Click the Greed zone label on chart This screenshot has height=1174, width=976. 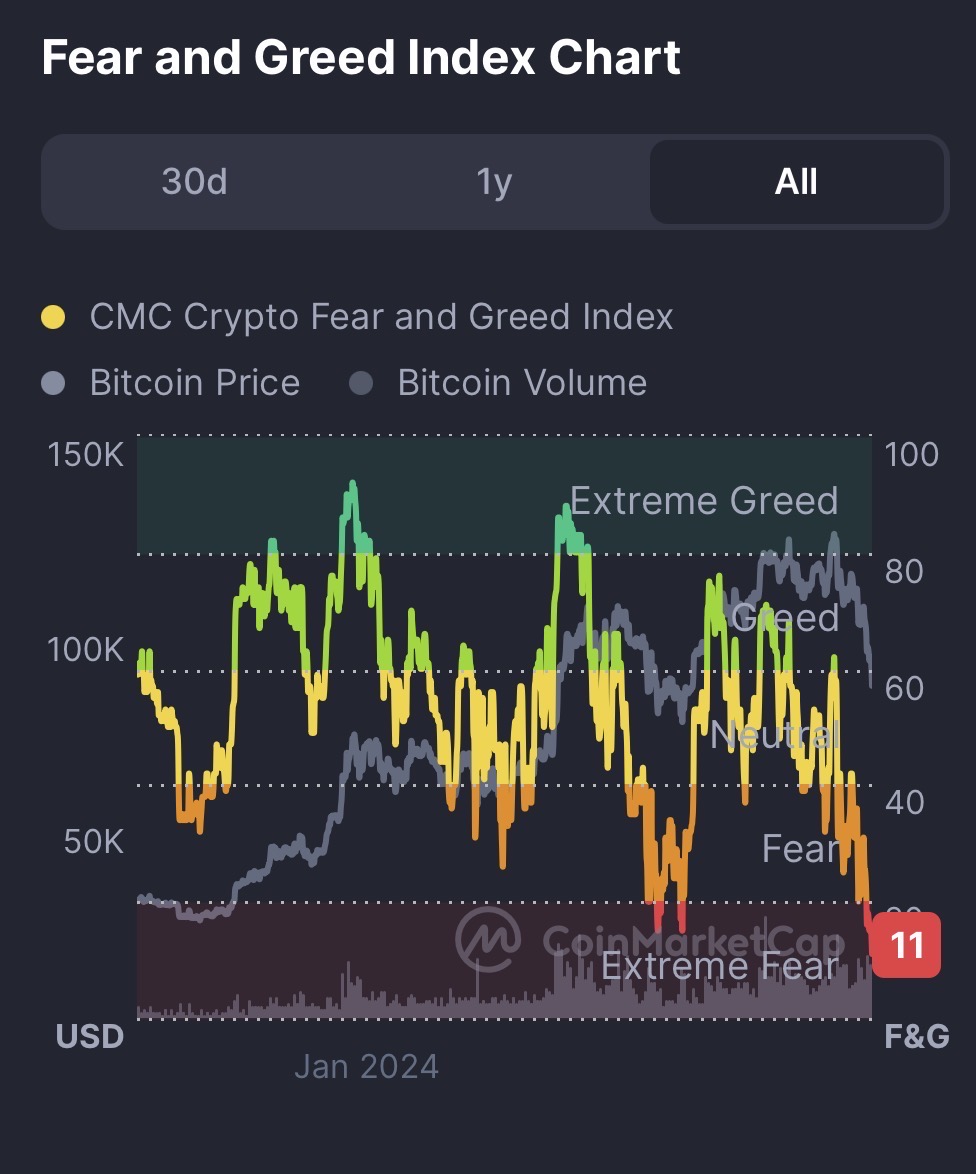pos(786,618)
